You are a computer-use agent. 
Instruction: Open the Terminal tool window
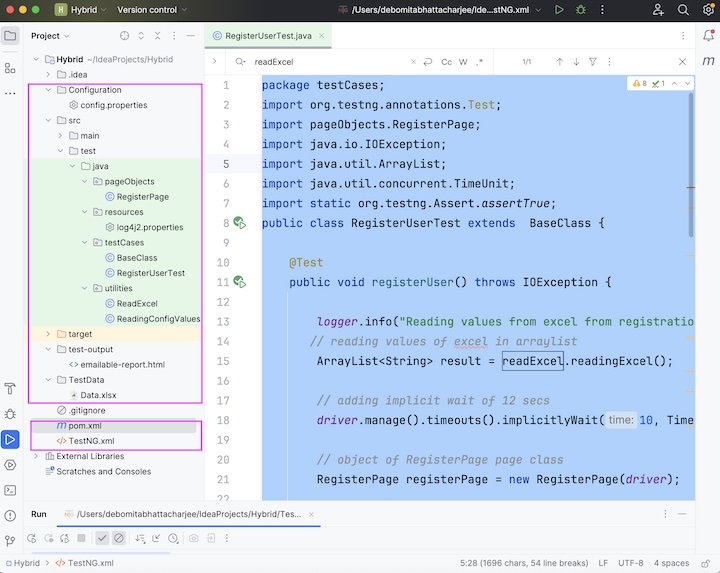tap(10, 490)
